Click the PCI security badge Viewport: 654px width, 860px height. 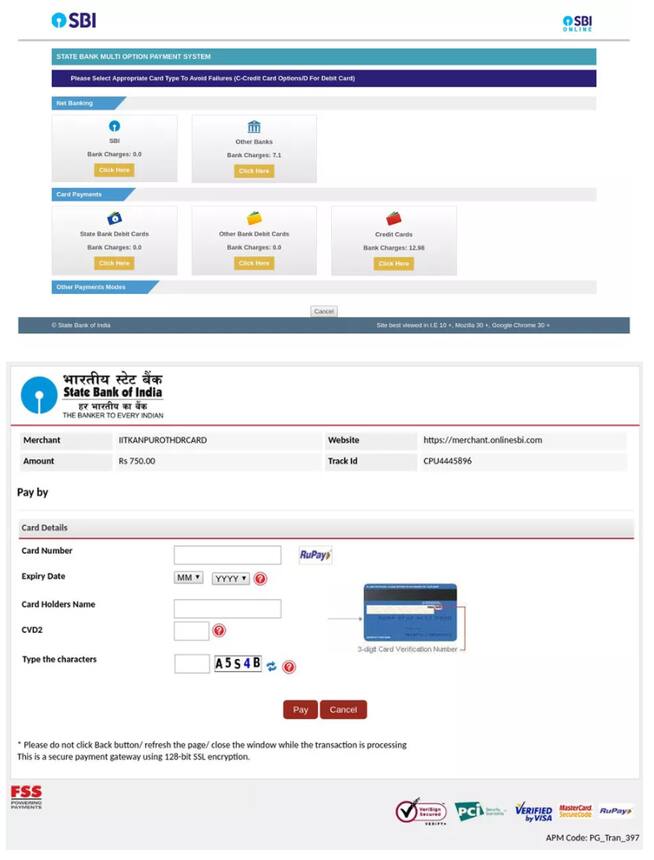480,811
